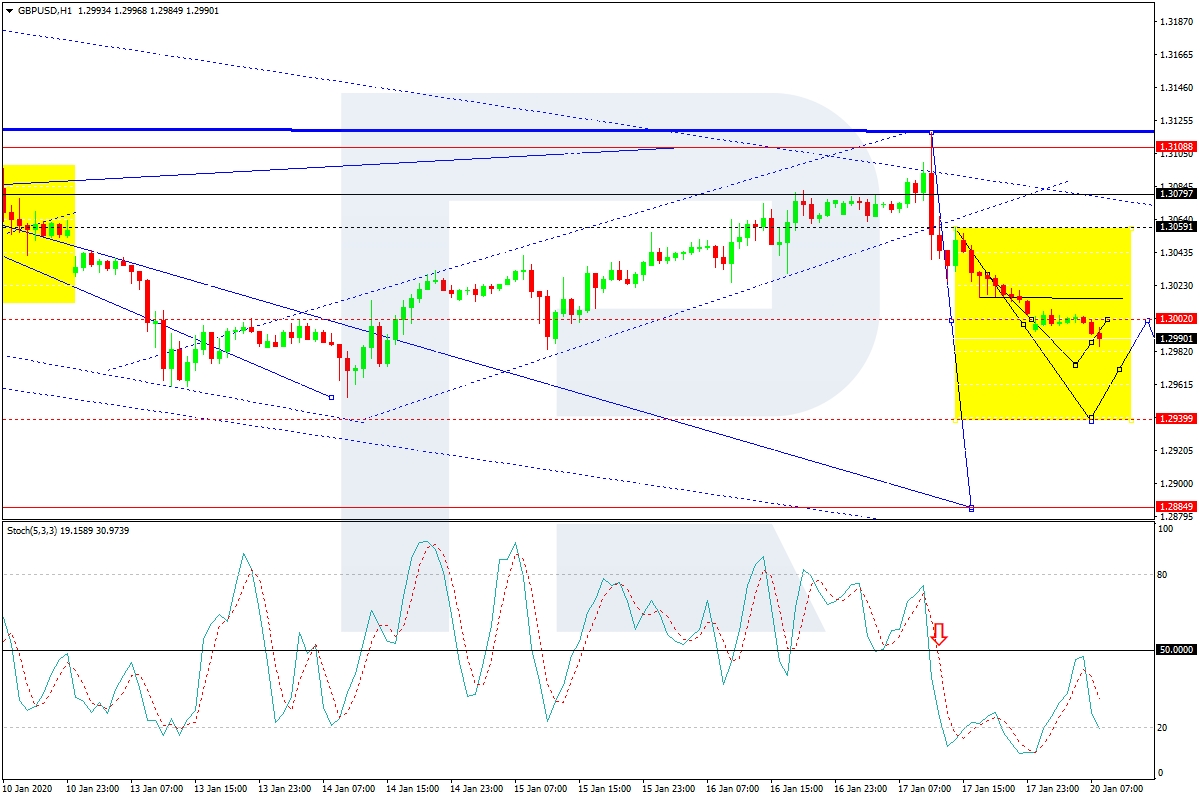Click the 16 Jan 15:00 time label
Screen dimensions: 1200x800
point(795,789)
